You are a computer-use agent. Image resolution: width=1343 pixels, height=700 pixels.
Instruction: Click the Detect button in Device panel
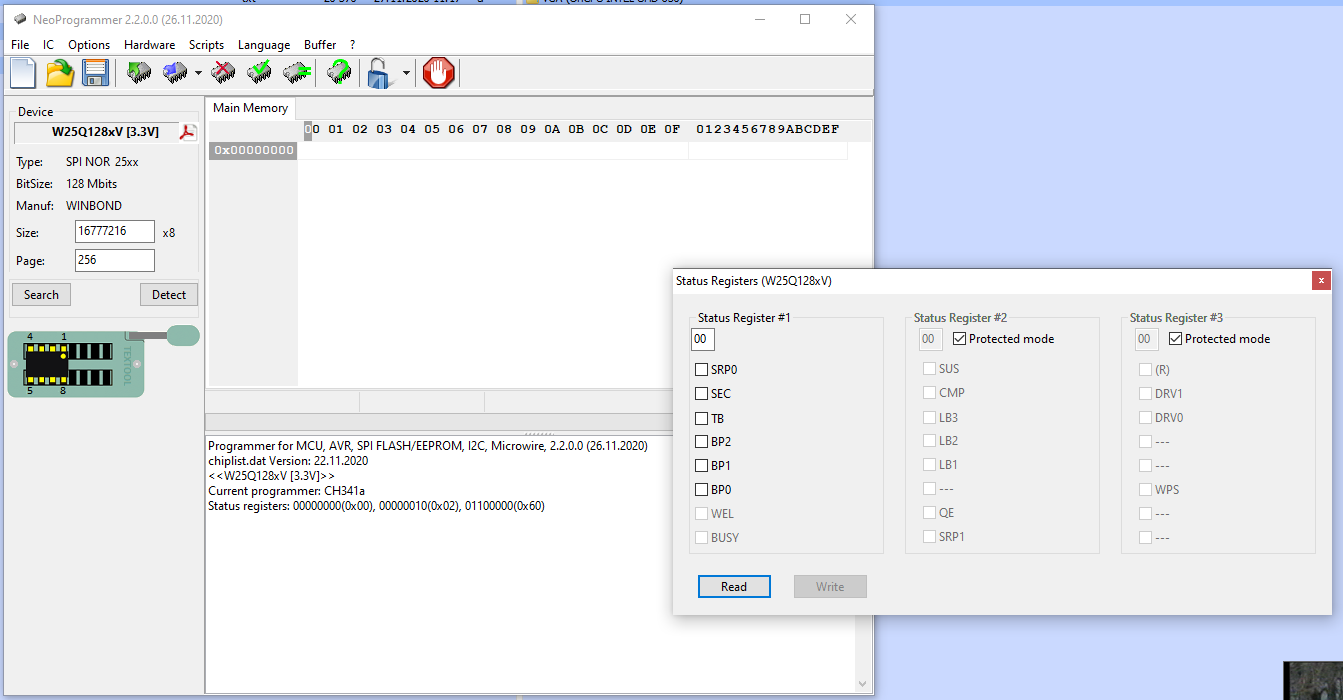click(x=169, y=294)
